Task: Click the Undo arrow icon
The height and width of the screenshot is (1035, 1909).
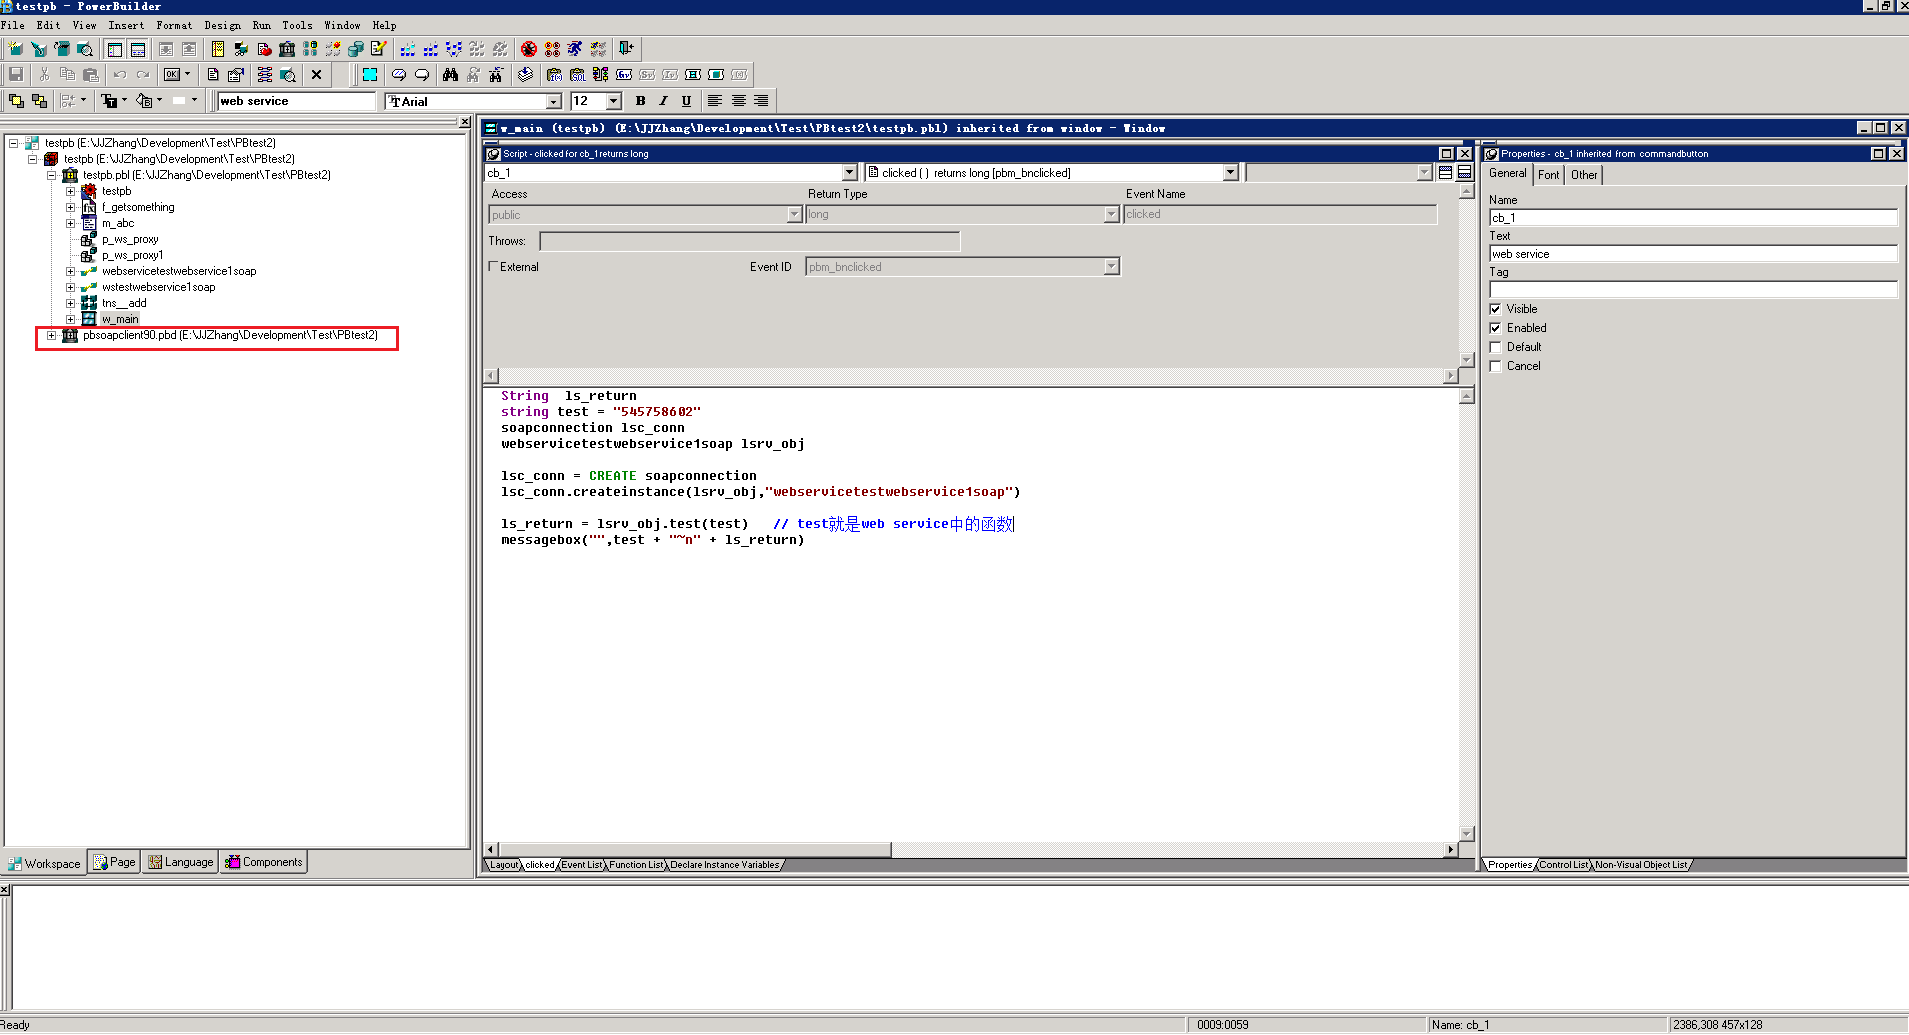Action: [x=118, y=74]
